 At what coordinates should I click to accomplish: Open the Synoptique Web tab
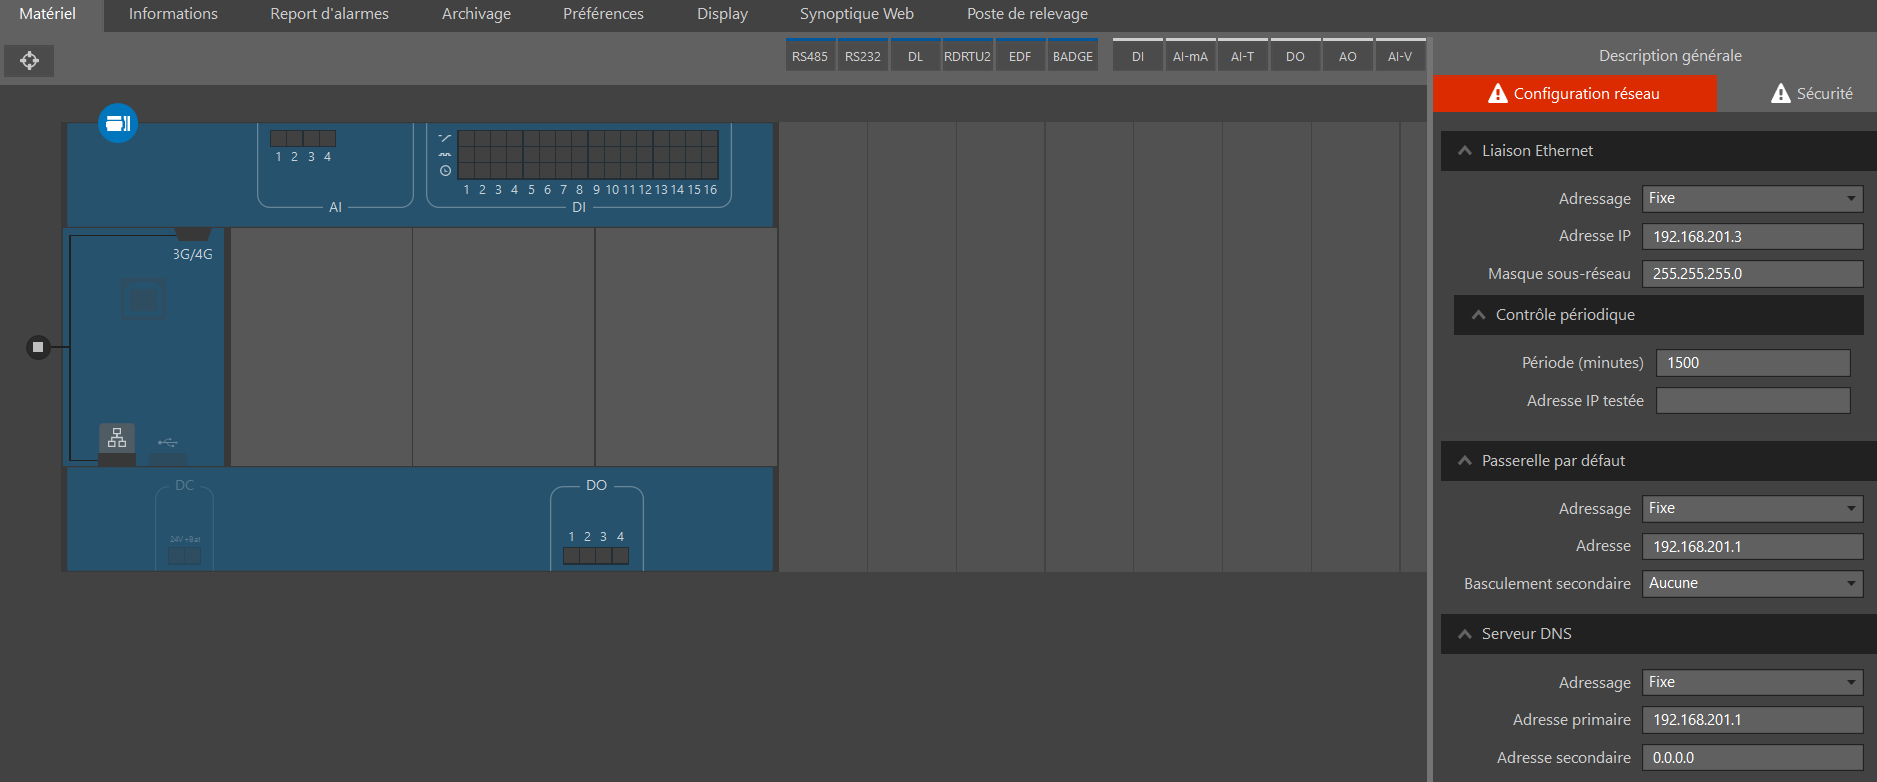pyautogui.click(x=856, y=14)
